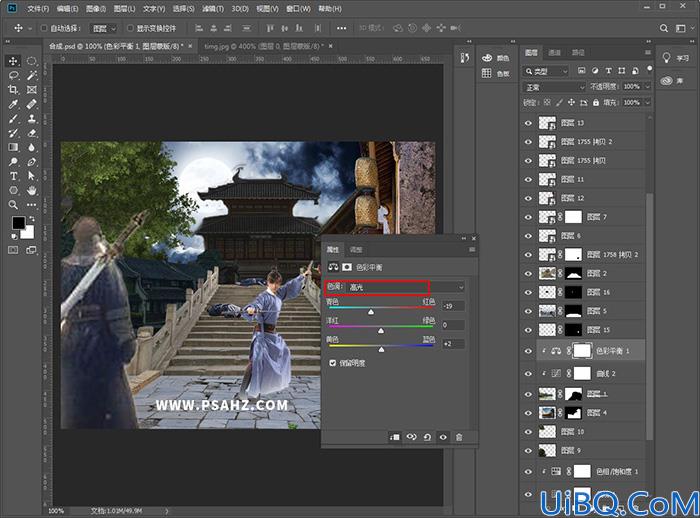Select the Frame tool
Viewport: 700px width, 518px height.
tap(32, 90)
